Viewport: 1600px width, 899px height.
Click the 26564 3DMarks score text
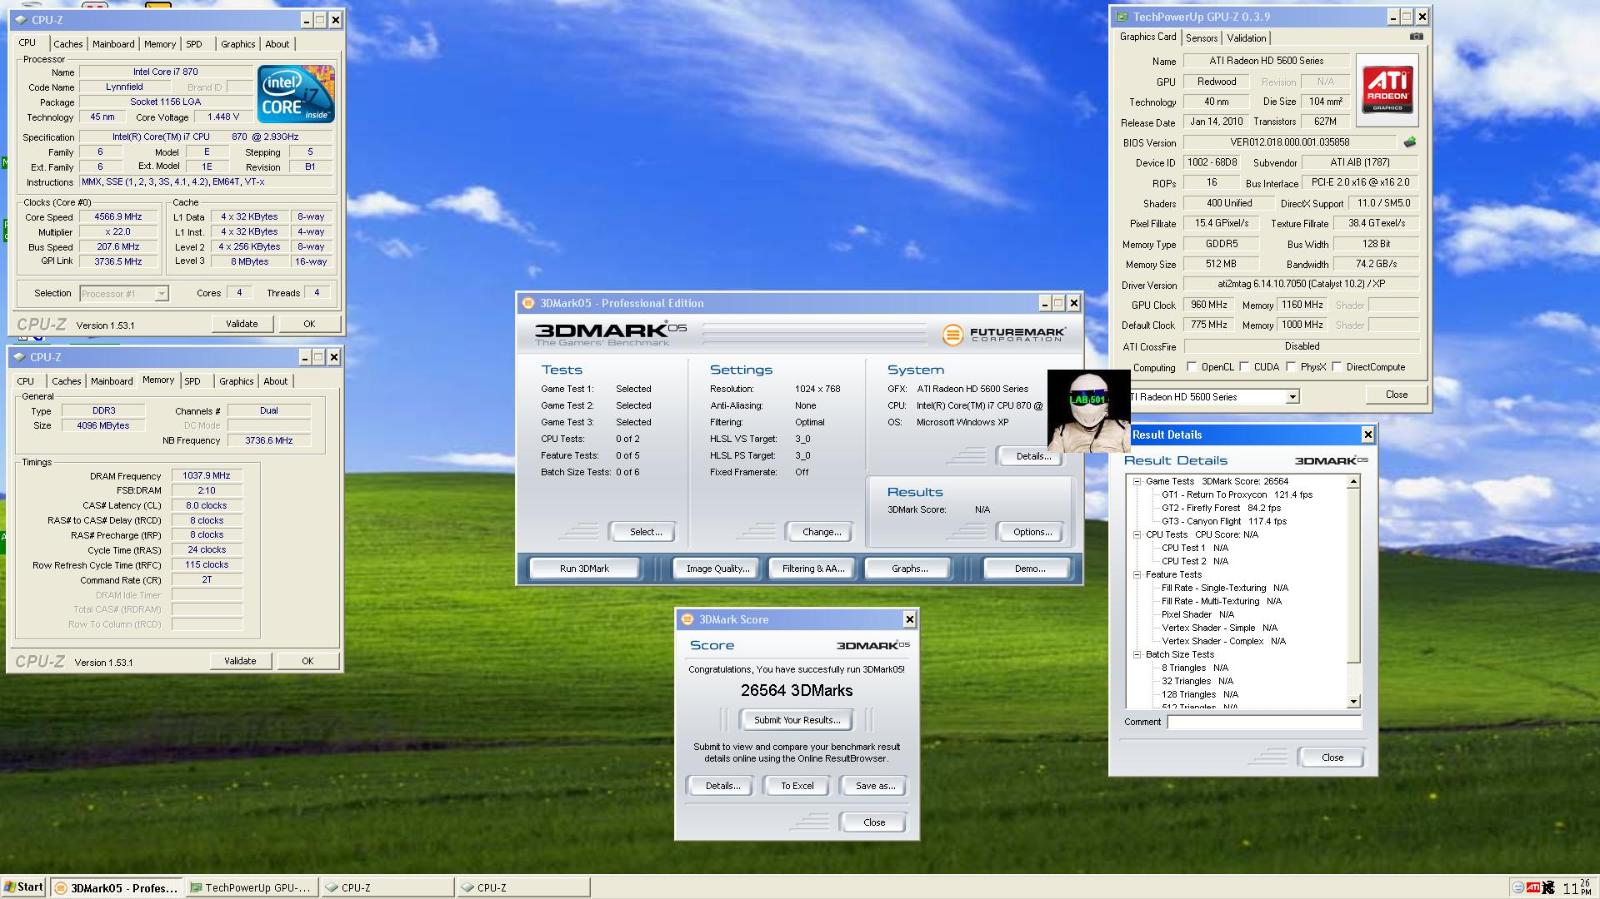pyautogui.click(x=797, y=691)
